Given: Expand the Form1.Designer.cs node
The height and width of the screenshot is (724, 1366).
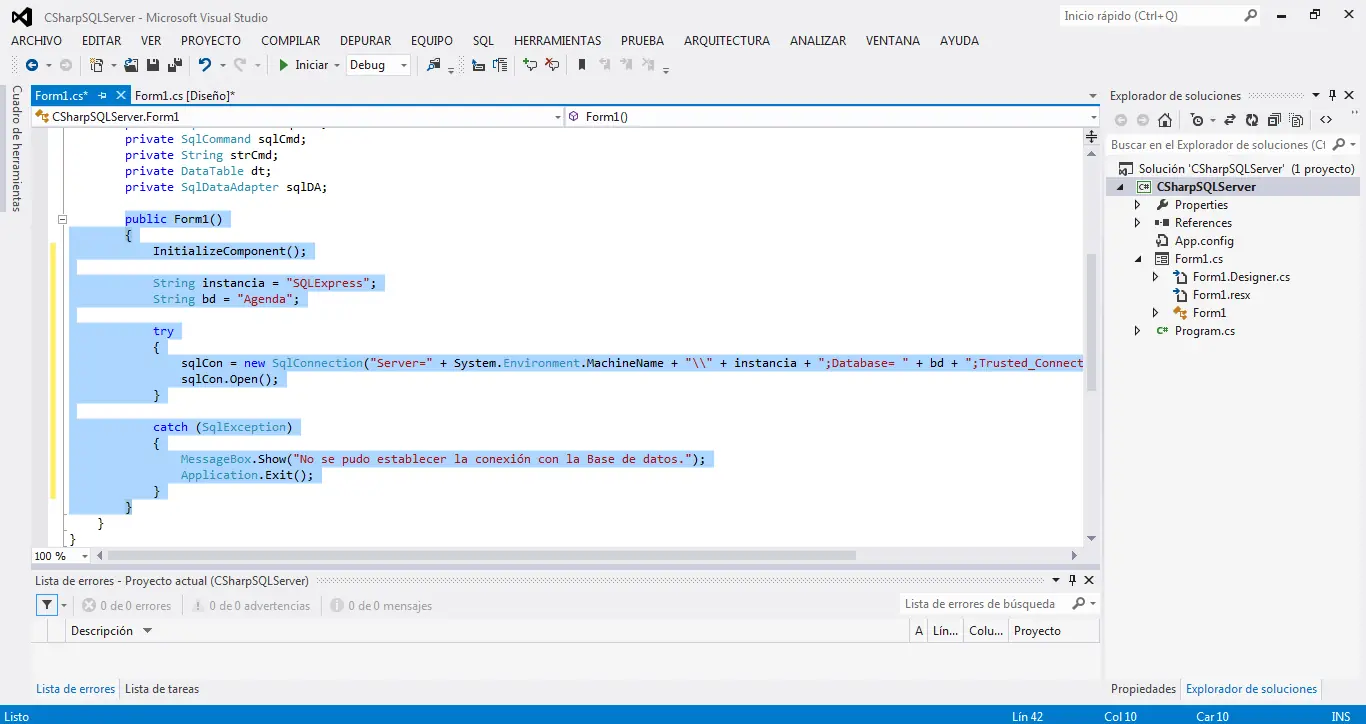Looking at the screenshot, I should tap(1156, 277).
